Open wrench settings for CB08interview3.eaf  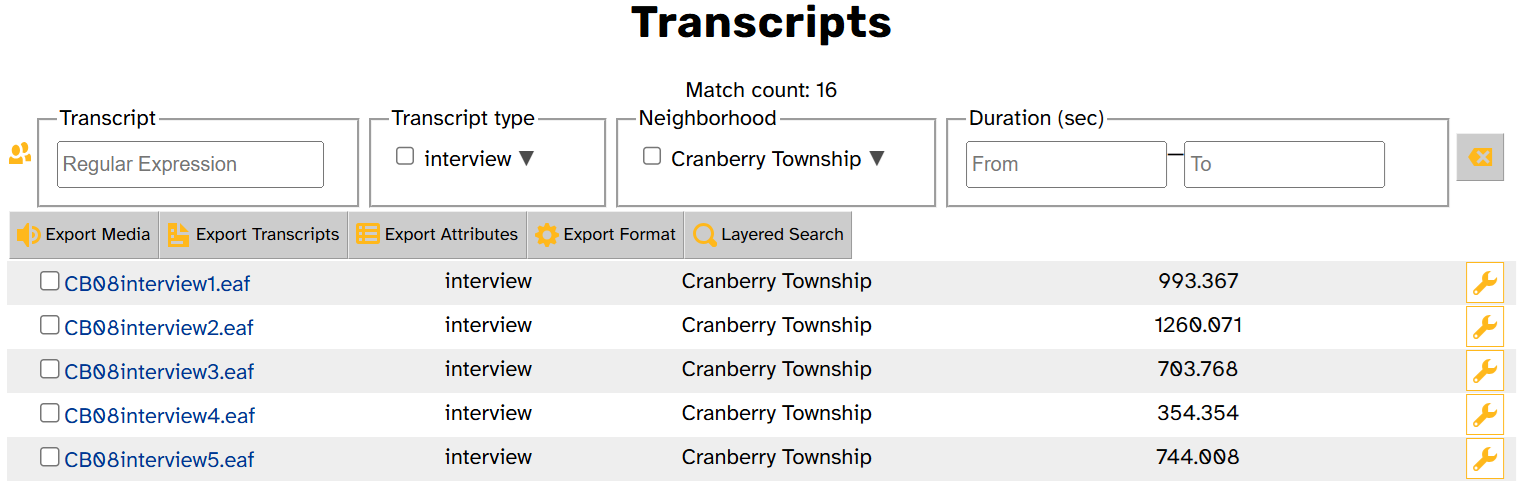(1485, 371)
